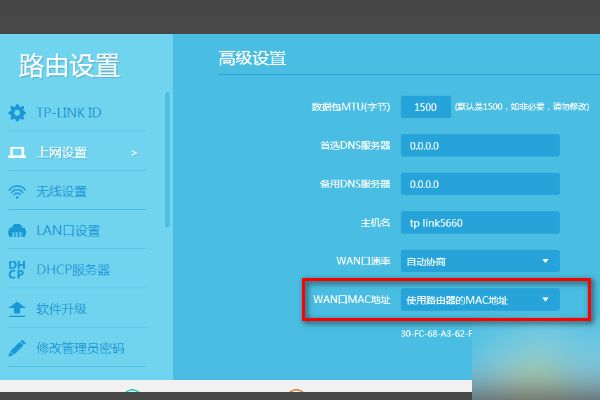The width and height of the screenshot is (600, 400).
Task: Click the 首选DNS服务器 input field
Action: pyautogui.click(x=480, y=145)
